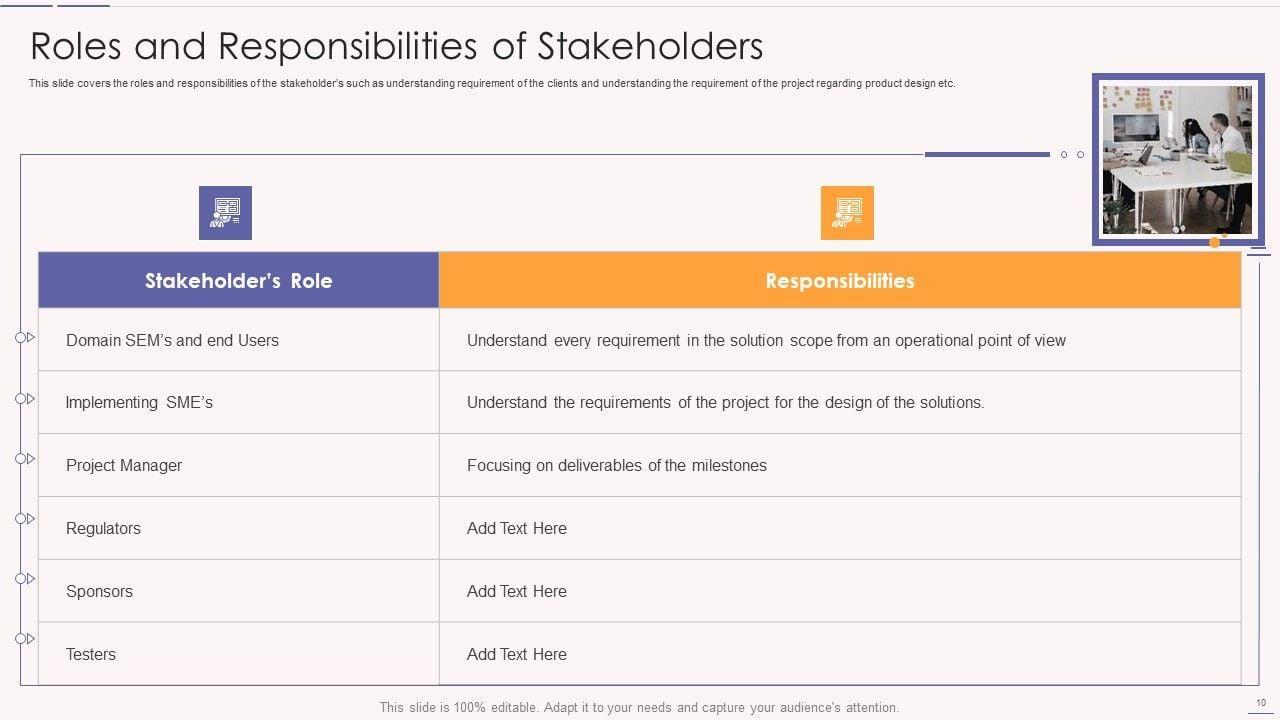Image resolution: width=1280 pixels, height=720 pixels.
Task: Click Add Text Here in Testers row
Action: coord(517,654)
